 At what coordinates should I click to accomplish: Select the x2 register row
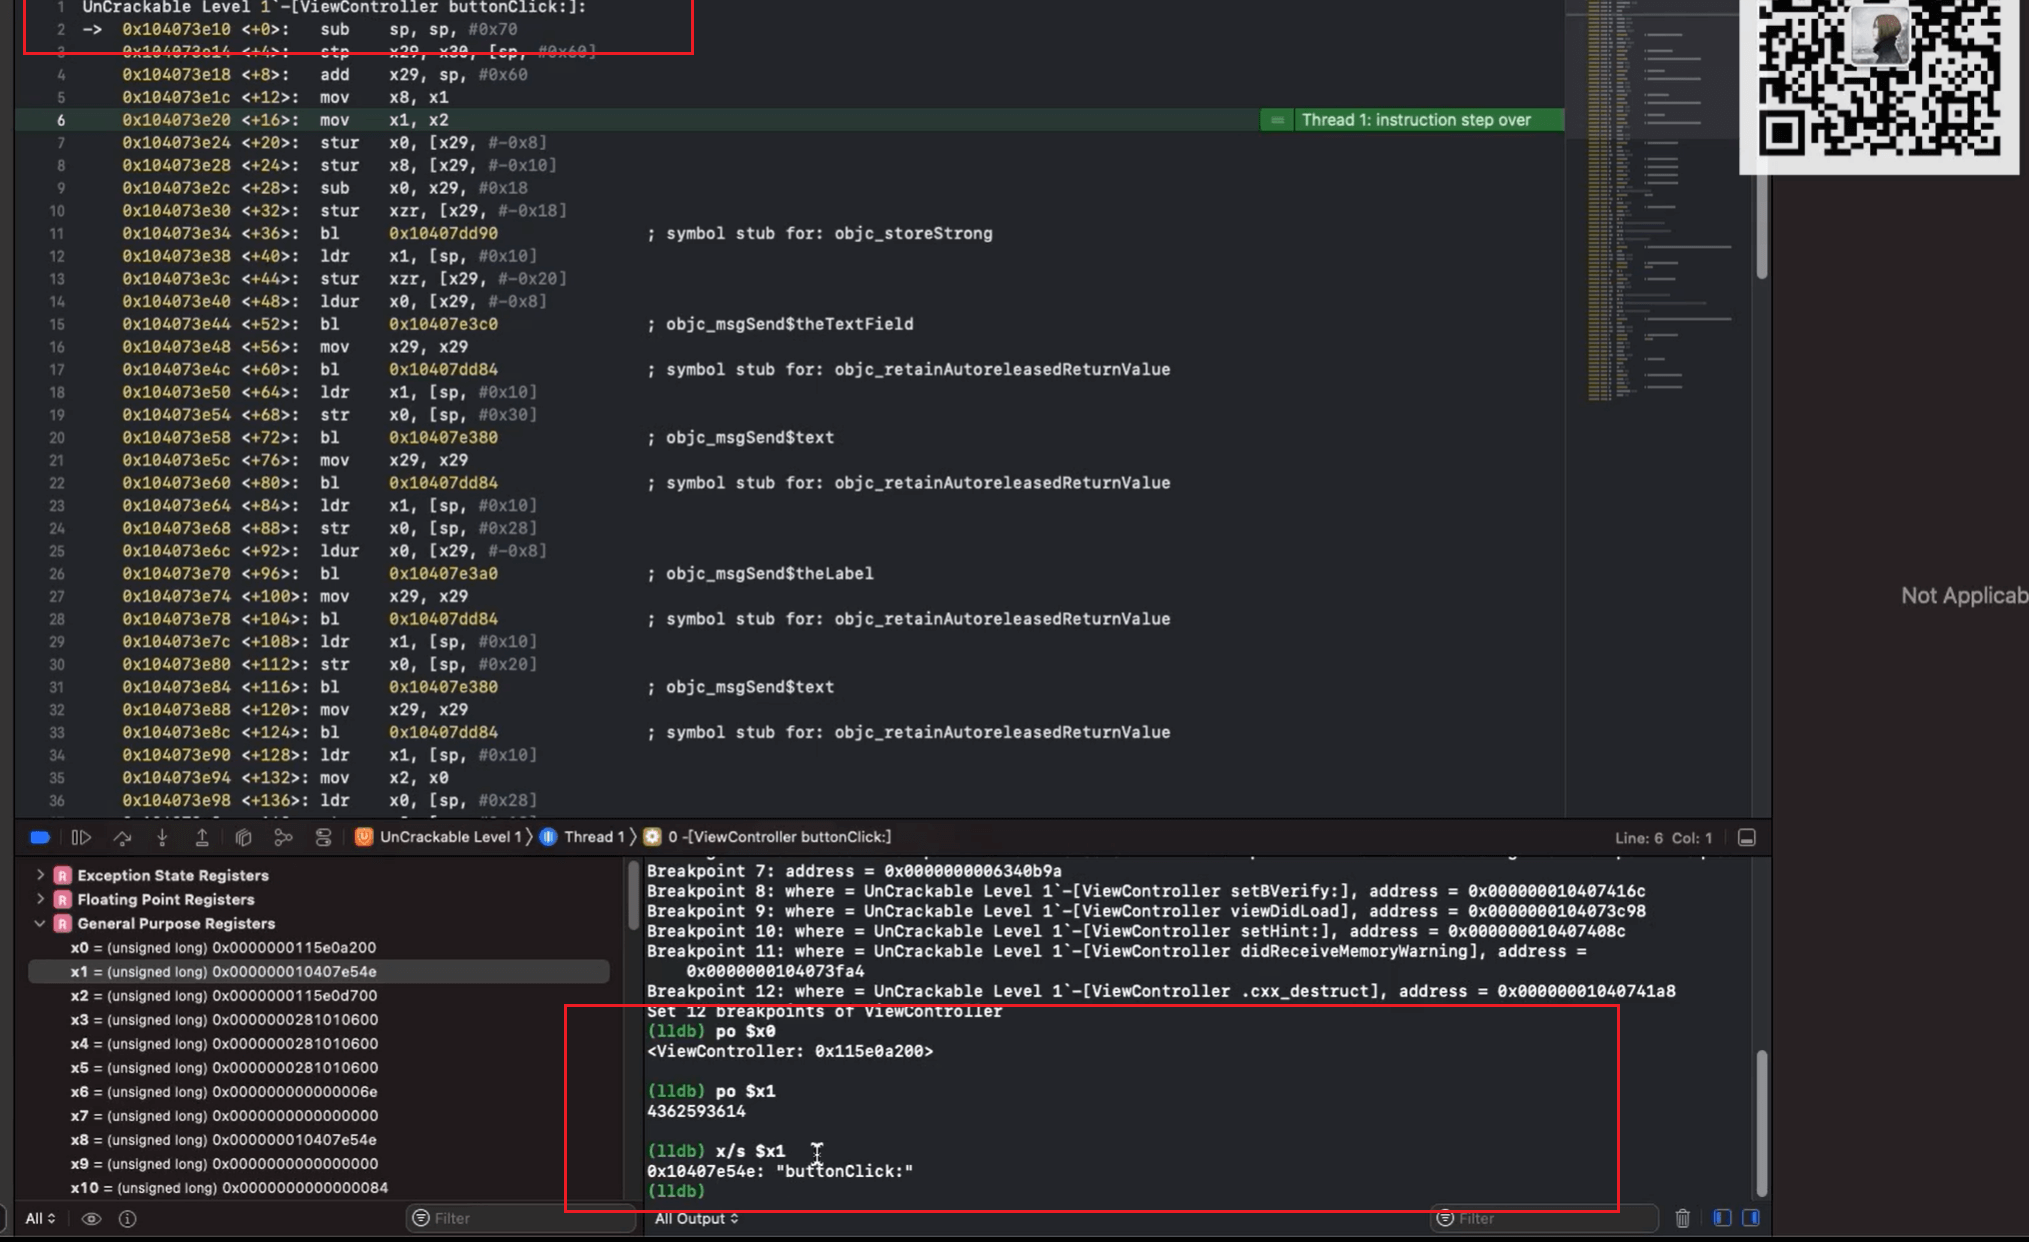(x=223, y=995)
